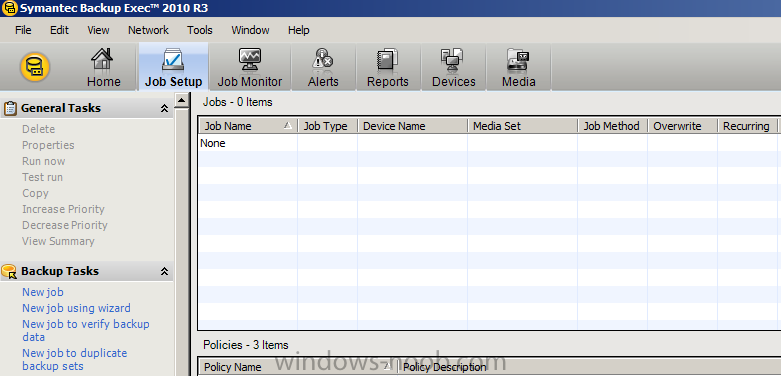Click the Backup Tasks panel icon
The height and width of the screenshot is (376, 781).
9,271
